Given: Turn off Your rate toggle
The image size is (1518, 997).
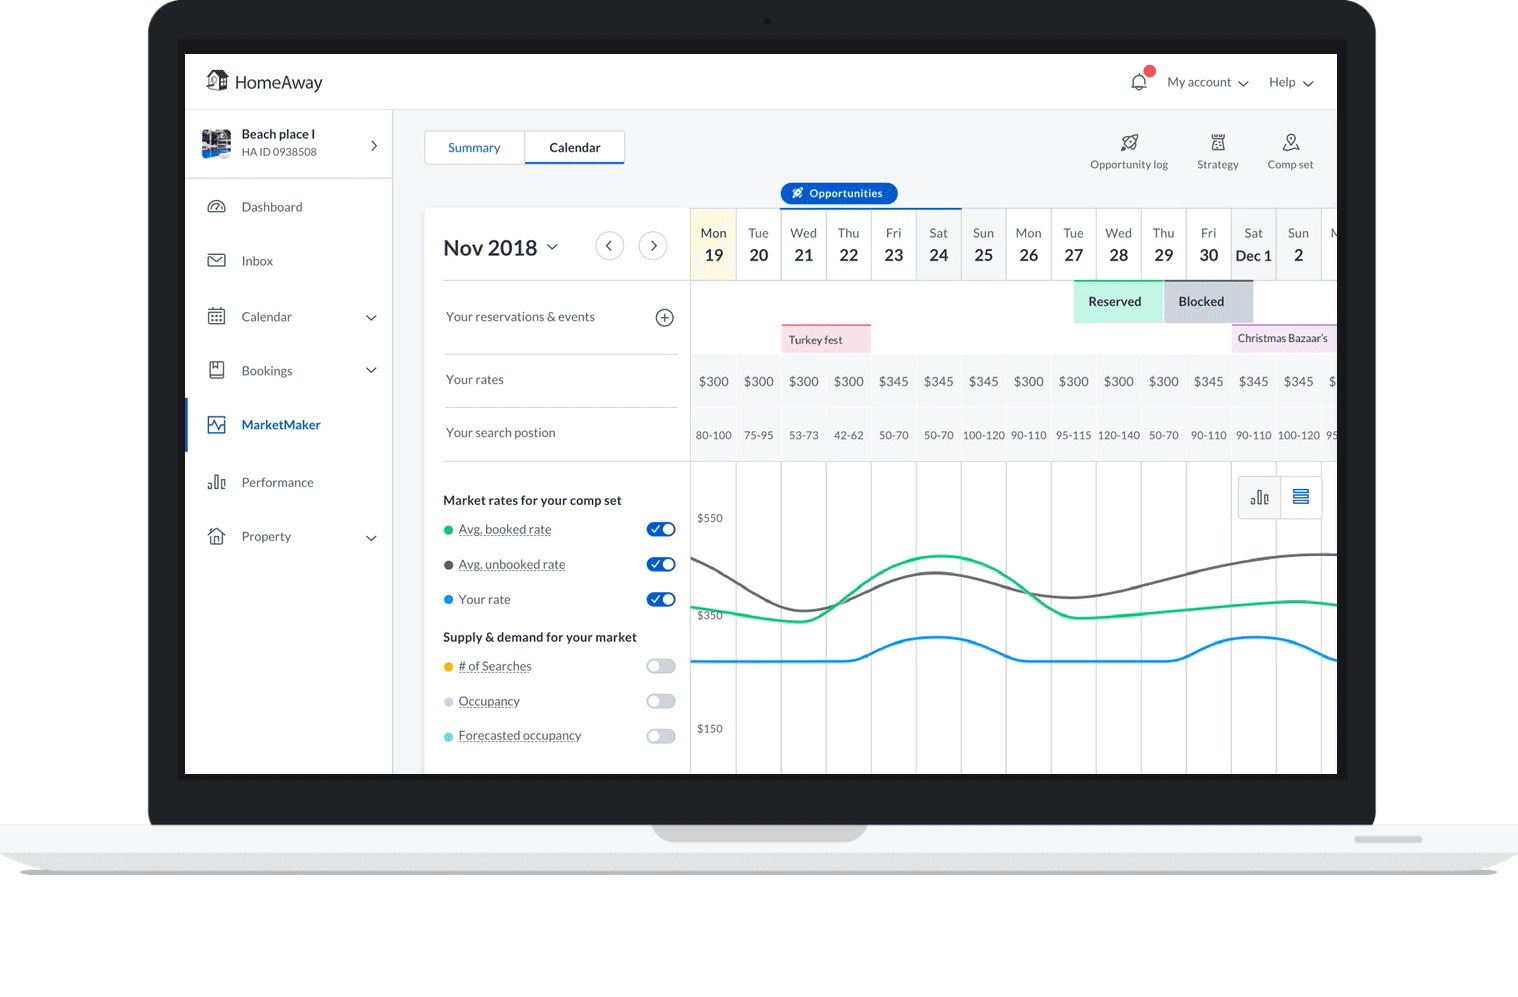Looking at the screenshot, I should coord(661,599).
